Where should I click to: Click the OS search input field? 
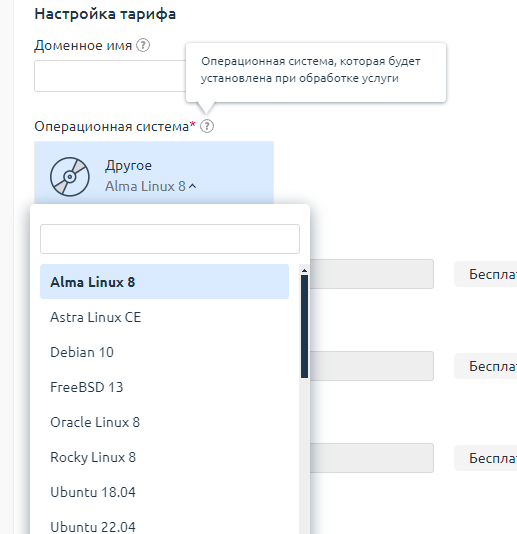(x=170, y=239)
